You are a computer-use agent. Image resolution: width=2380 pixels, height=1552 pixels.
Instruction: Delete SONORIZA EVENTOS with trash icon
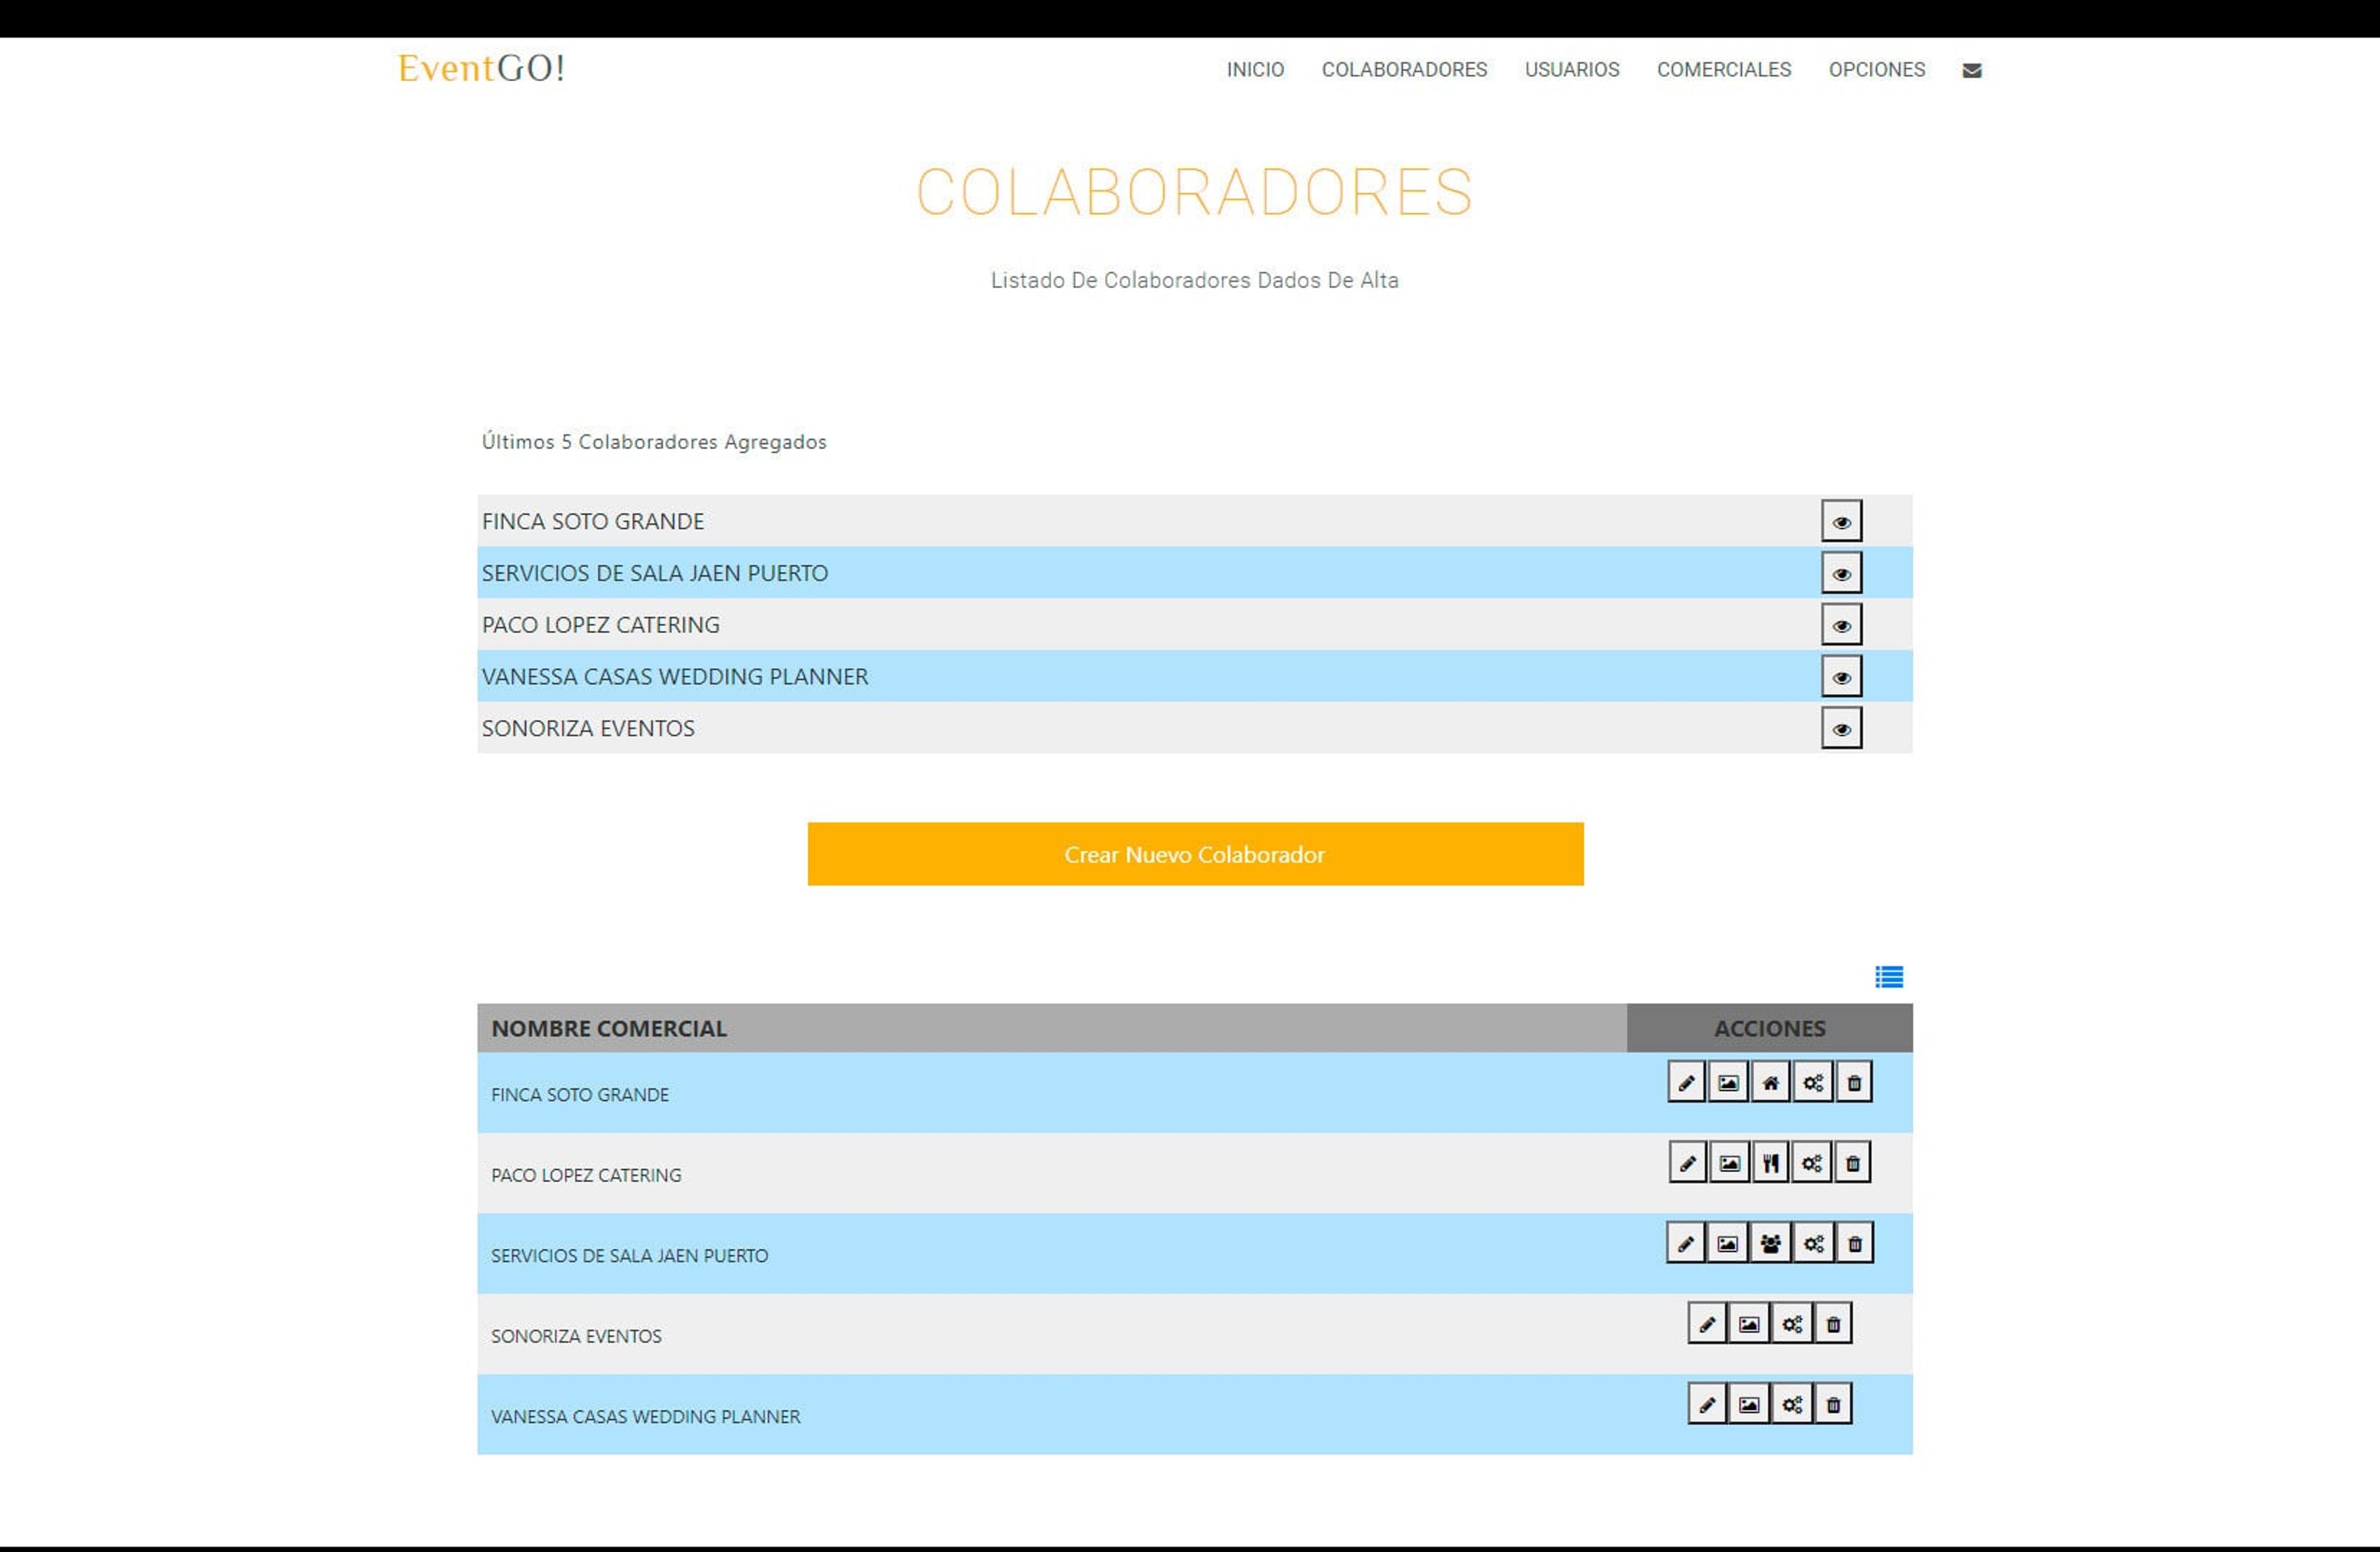(1833, 1324)
